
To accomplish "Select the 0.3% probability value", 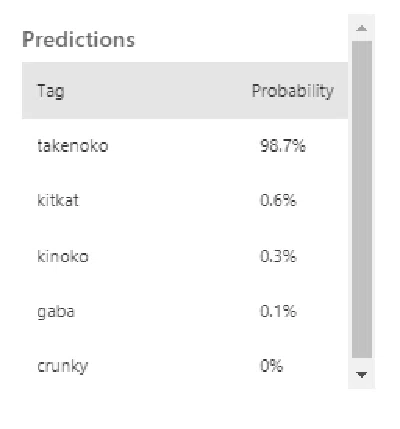I will [x=278, y=256].
